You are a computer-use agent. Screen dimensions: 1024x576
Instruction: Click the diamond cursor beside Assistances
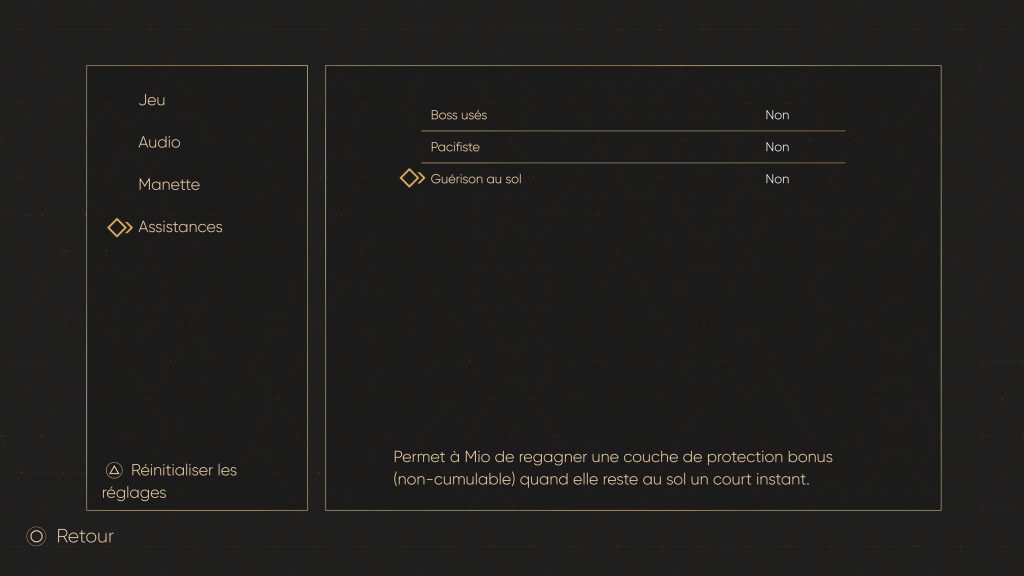pos(119,228)
